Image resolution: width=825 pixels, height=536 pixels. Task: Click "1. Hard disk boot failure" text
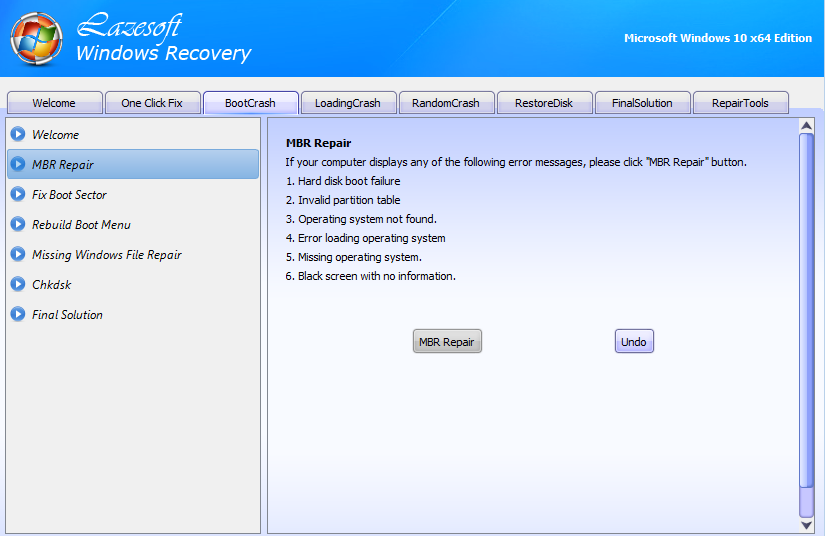pyautogui.click(x=343, y=181)
